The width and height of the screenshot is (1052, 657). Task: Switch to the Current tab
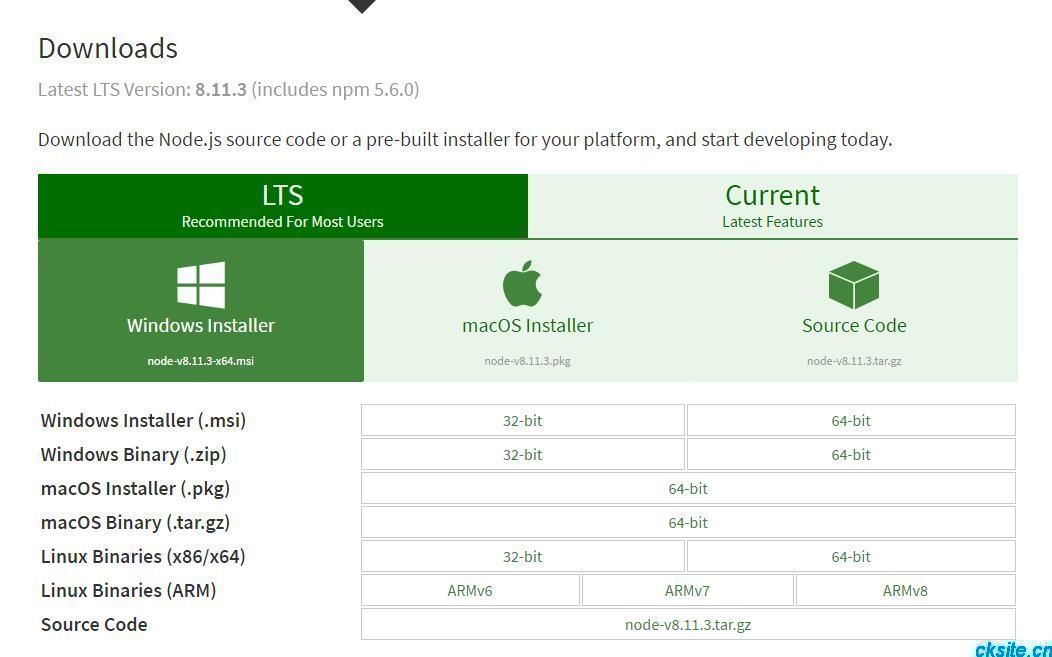click(773, 206)
